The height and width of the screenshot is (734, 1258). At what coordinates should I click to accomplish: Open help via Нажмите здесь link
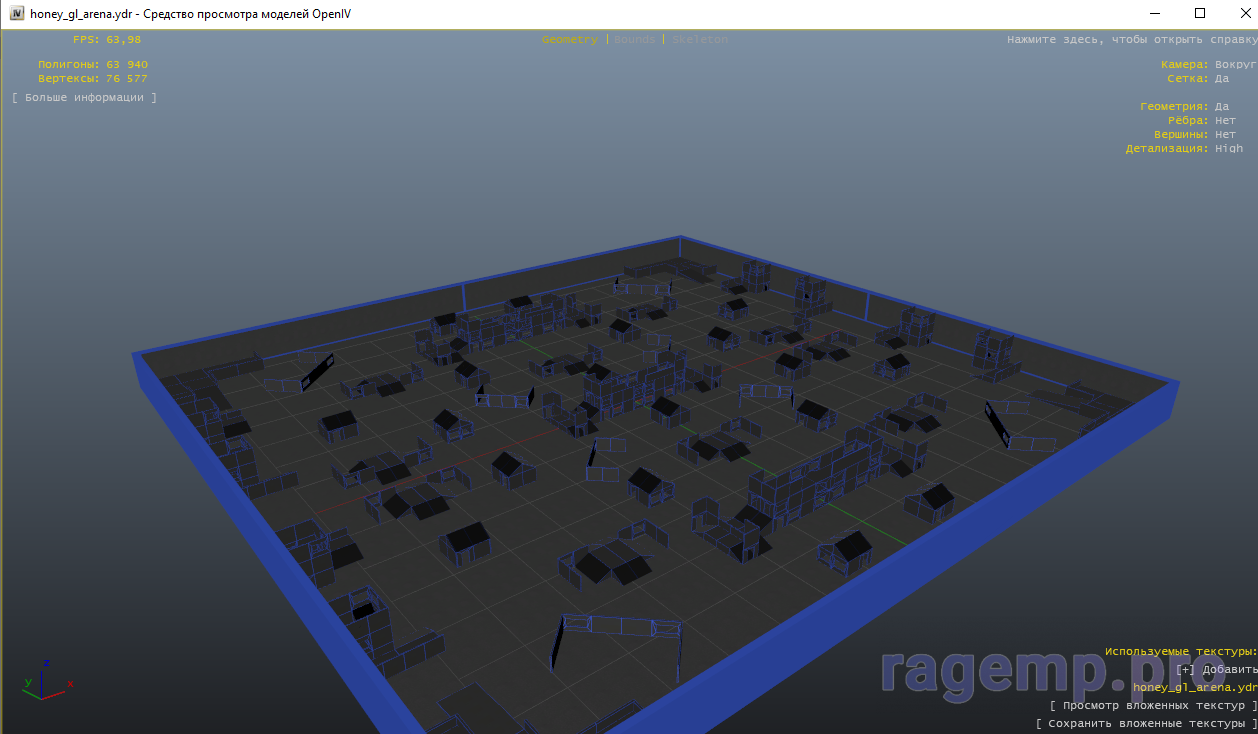point(1131,40)
